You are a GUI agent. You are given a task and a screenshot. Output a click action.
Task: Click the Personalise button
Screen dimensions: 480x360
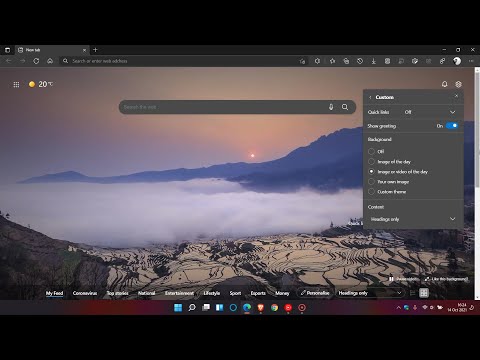315,293
